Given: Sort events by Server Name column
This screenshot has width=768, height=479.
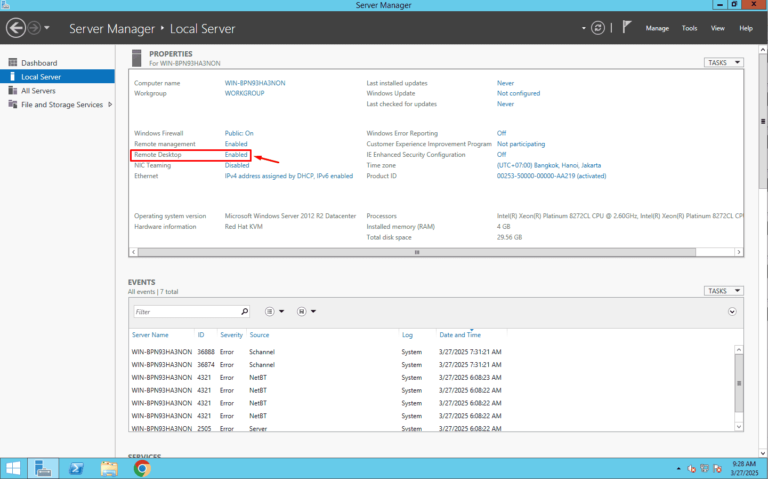Looking at the screenshot, I should tap(150, 335).
